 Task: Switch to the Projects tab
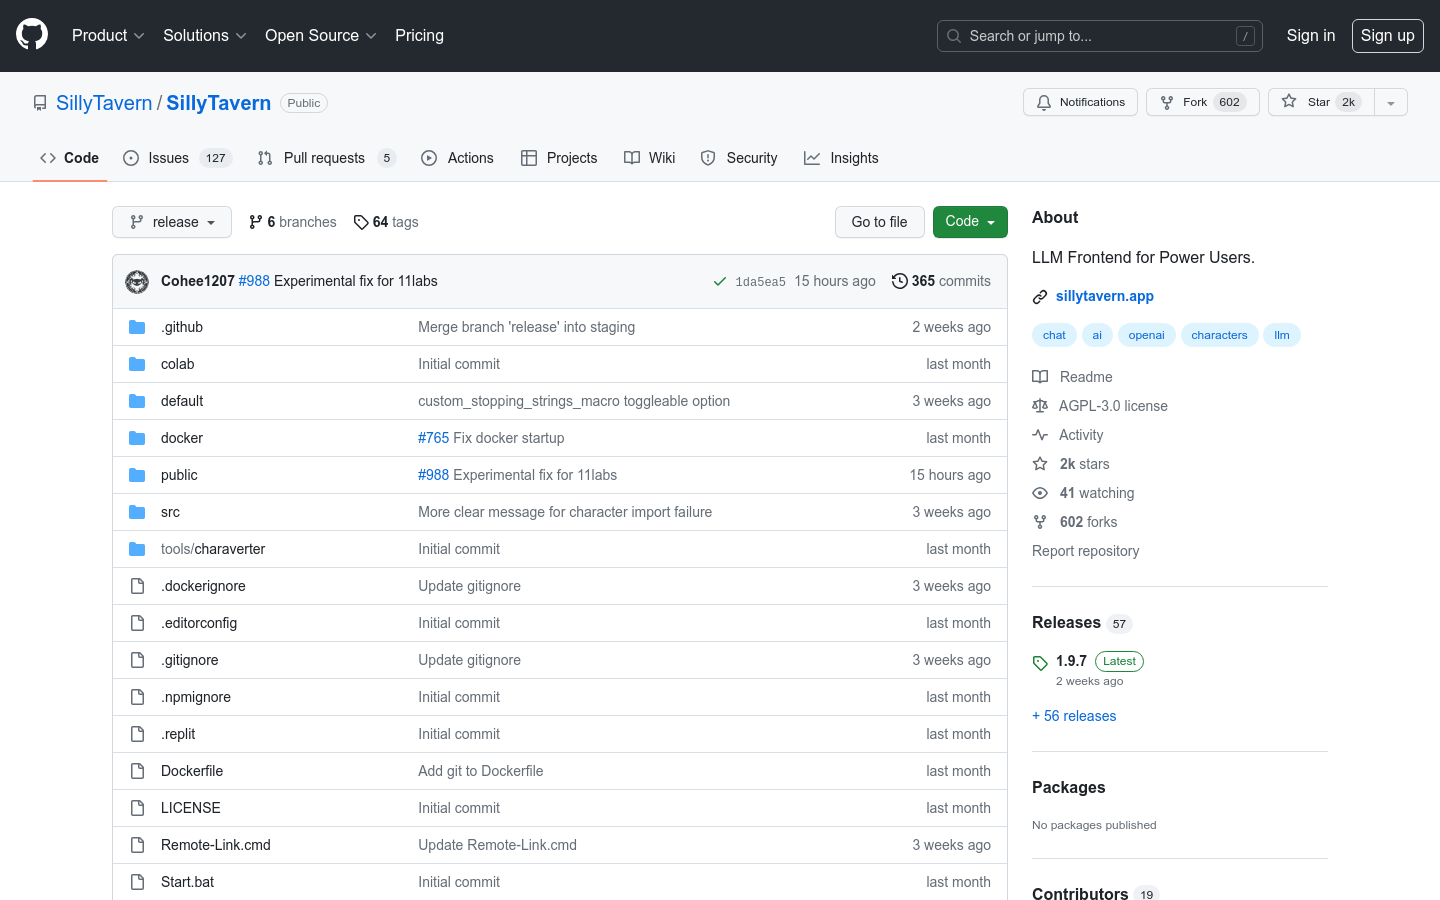click(559, 158)
